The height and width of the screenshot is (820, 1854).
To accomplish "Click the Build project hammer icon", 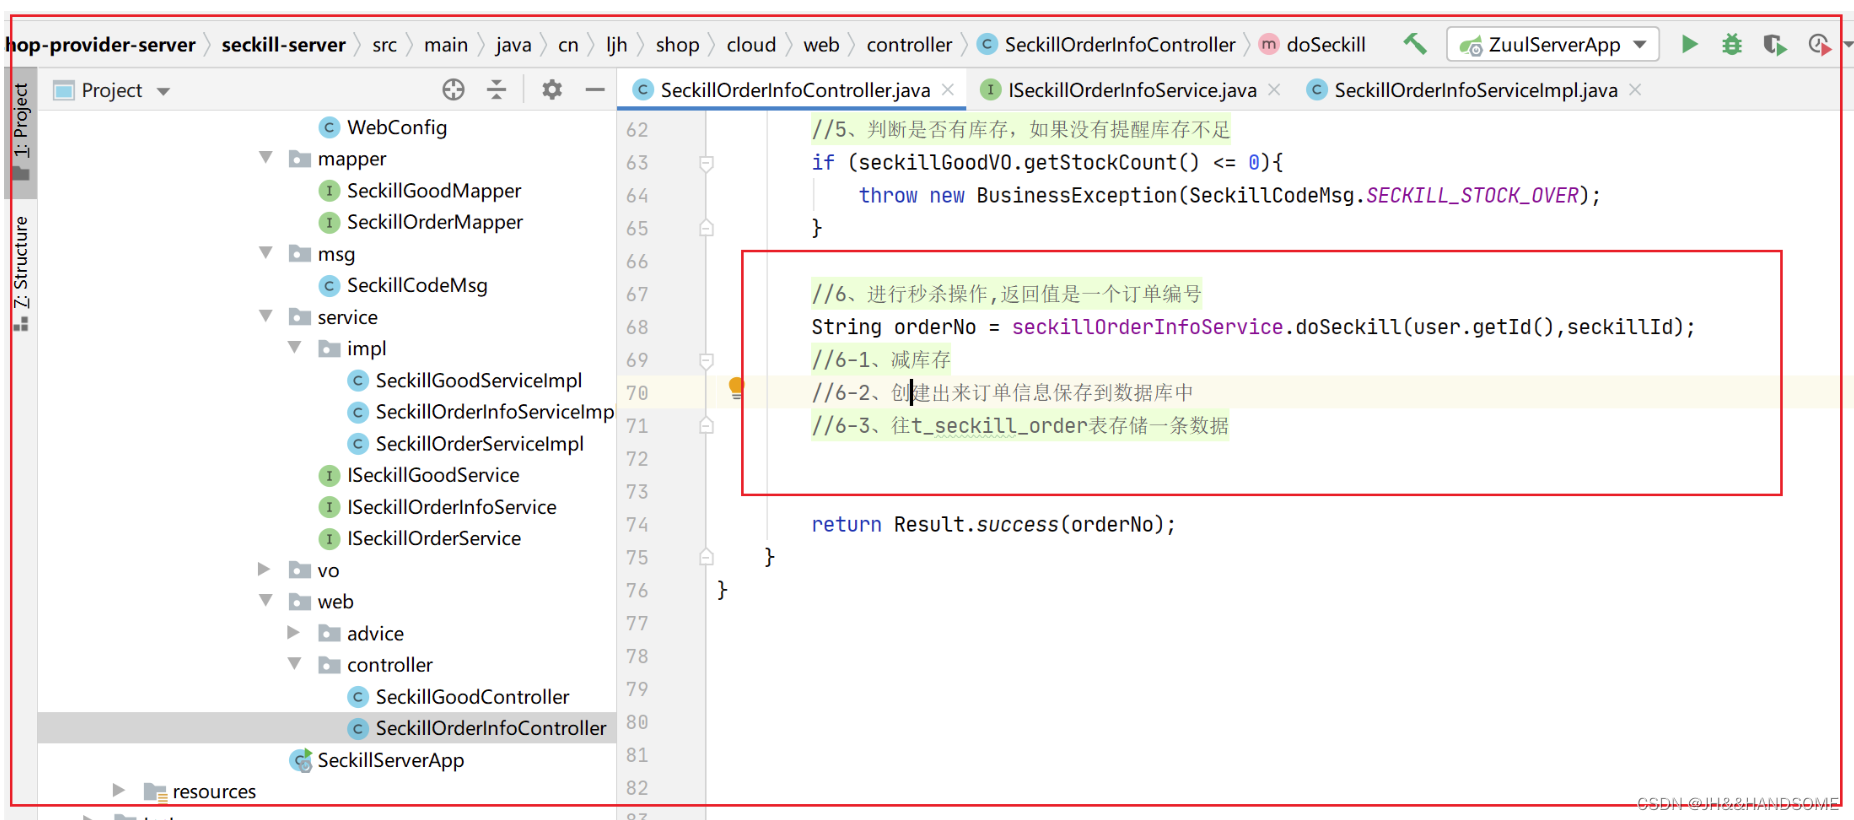I will click(1414, 44).
